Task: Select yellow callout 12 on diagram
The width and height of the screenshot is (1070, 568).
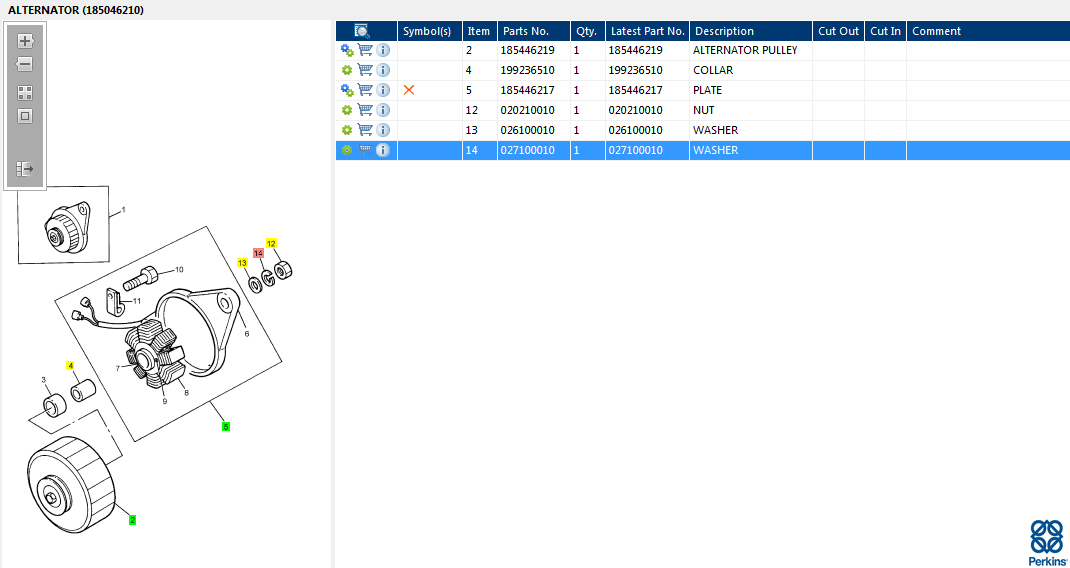Action: point(271,243)
